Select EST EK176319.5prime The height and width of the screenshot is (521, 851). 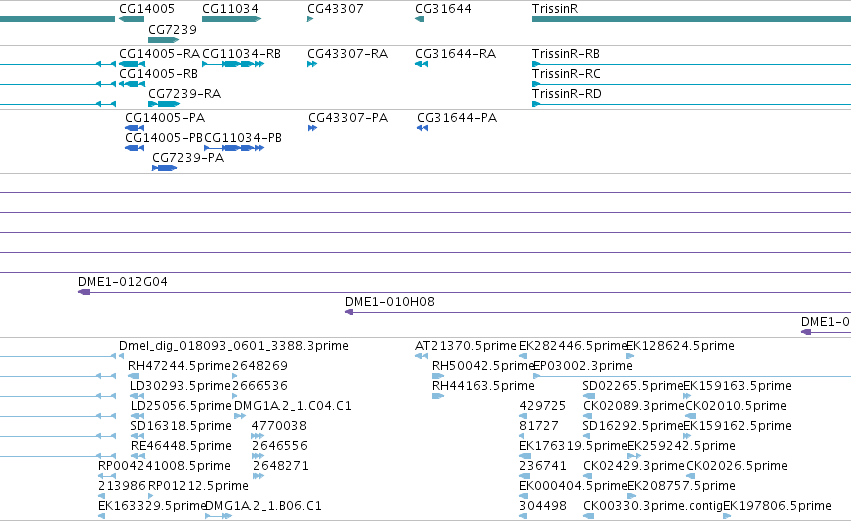573,446
